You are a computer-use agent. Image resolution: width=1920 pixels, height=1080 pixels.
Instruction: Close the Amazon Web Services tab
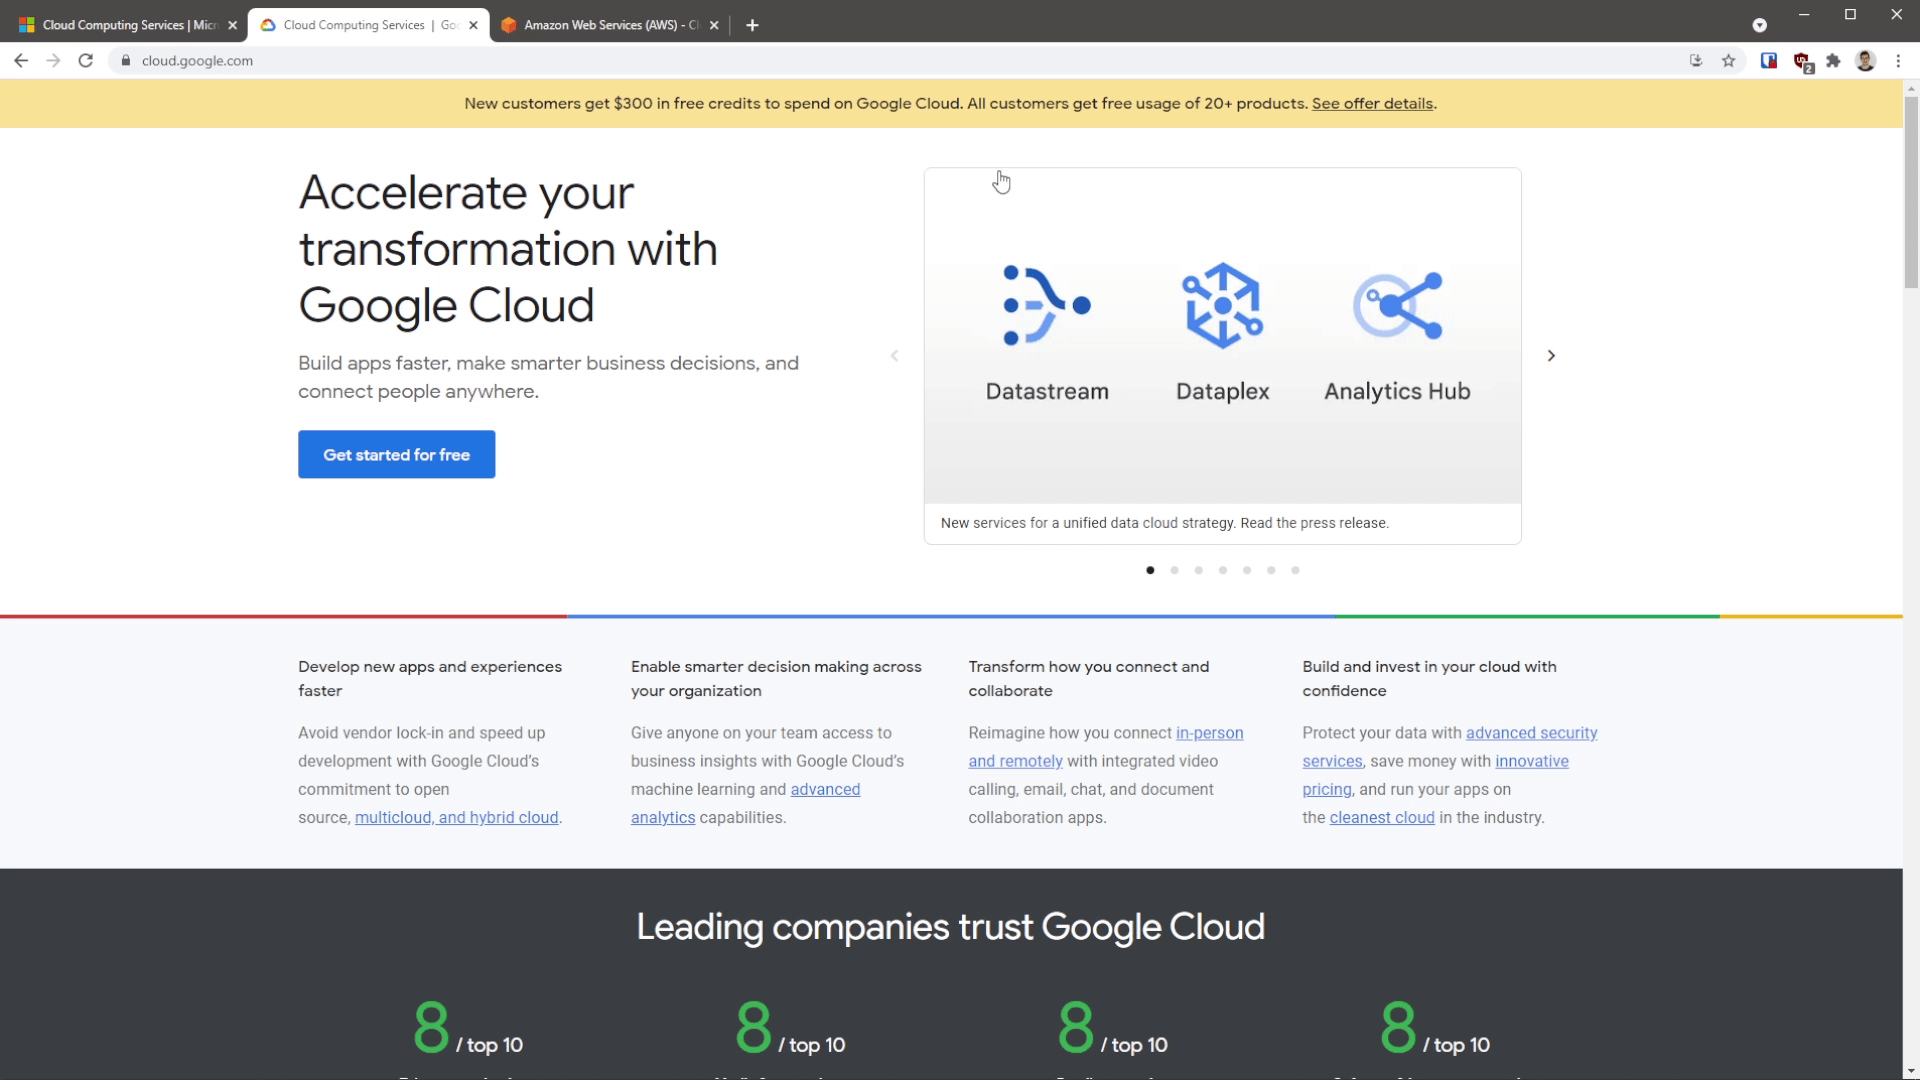tap(714, 25)
